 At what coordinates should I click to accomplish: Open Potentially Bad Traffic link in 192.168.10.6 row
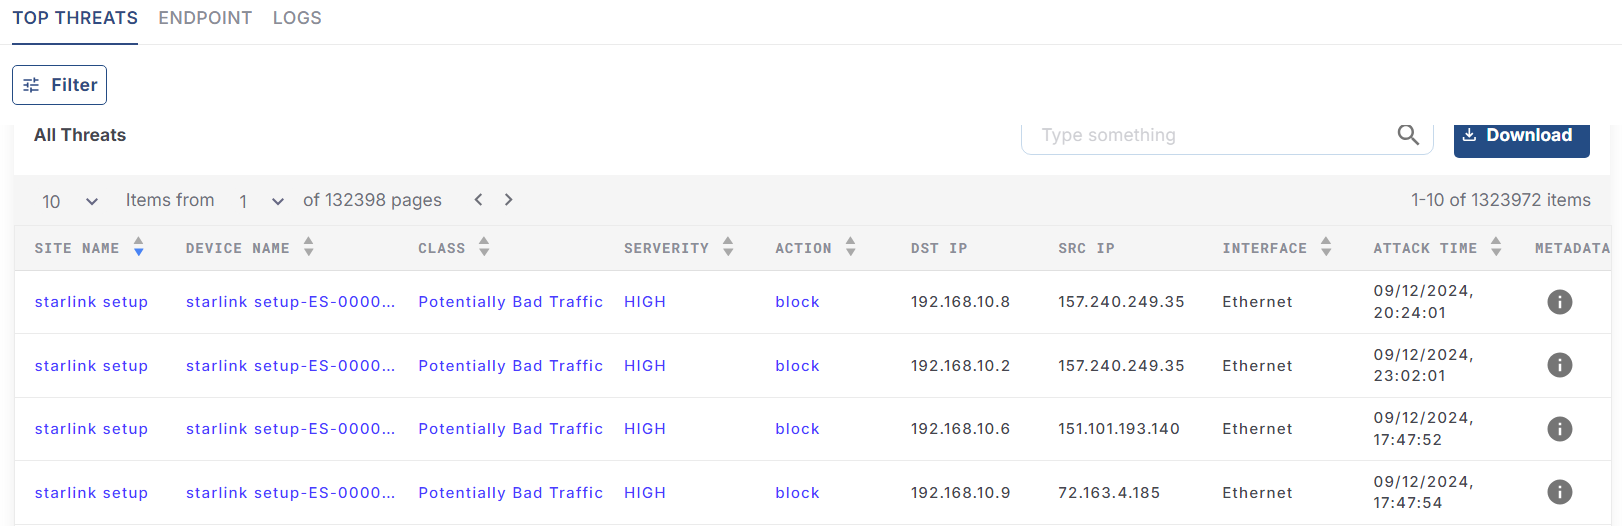510,429
